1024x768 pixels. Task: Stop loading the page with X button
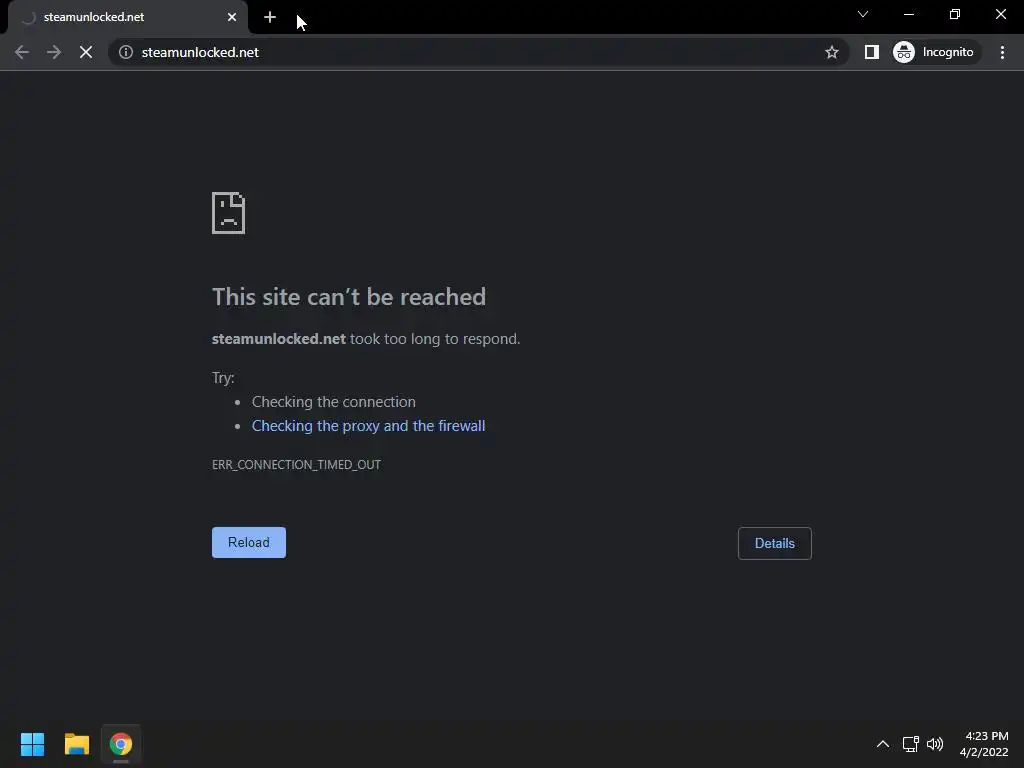coord(86,52)
